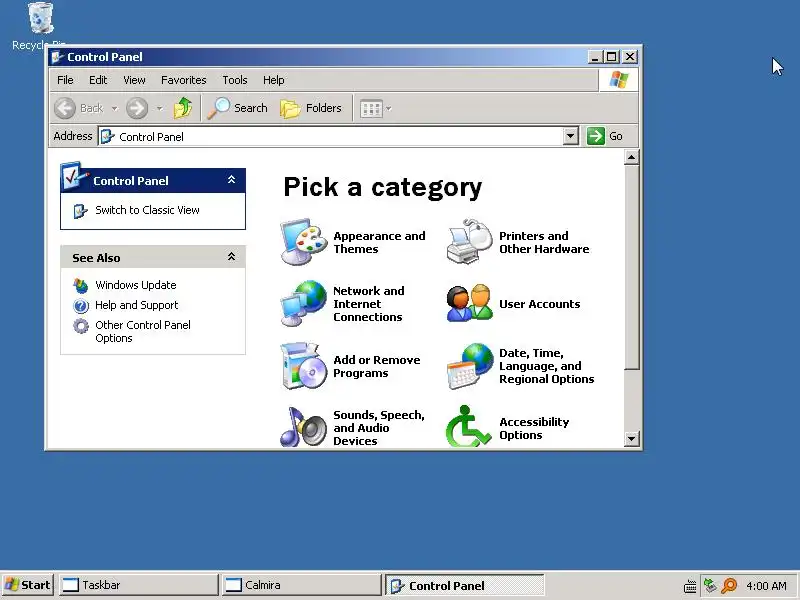Click the network connection tray icon

click(x=710, y=585)
